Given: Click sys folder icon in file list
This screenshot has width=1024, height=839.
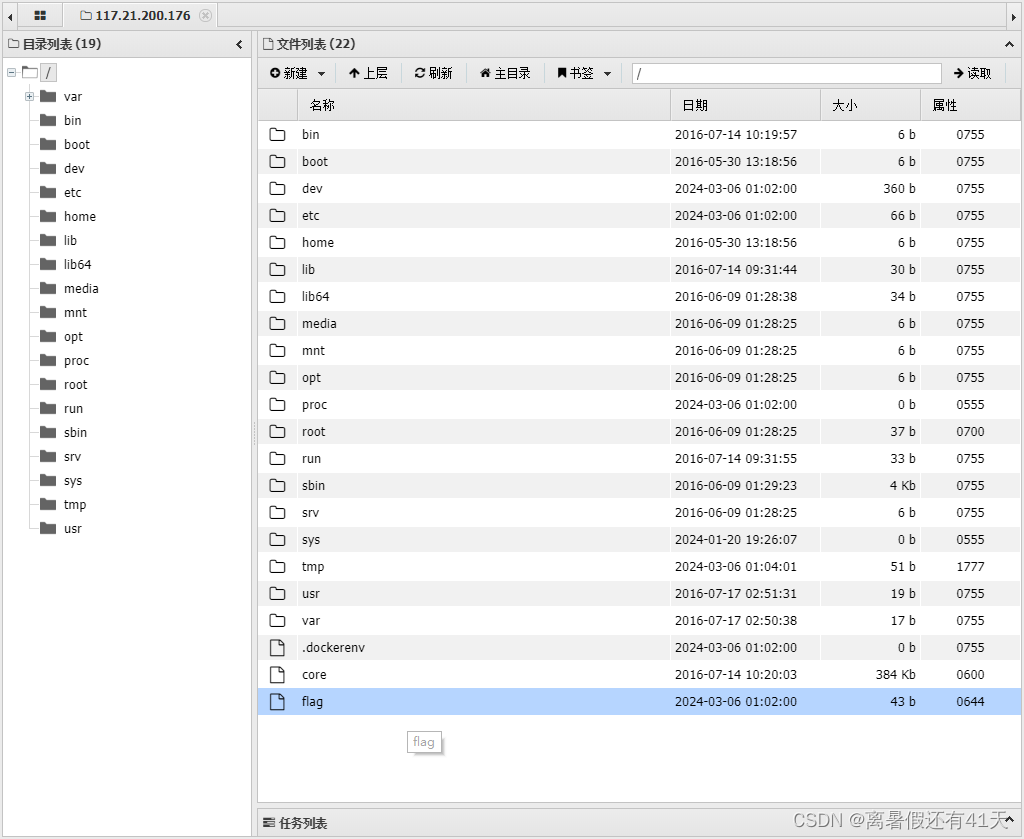Looking at the screenshot, I should (278, 539).
